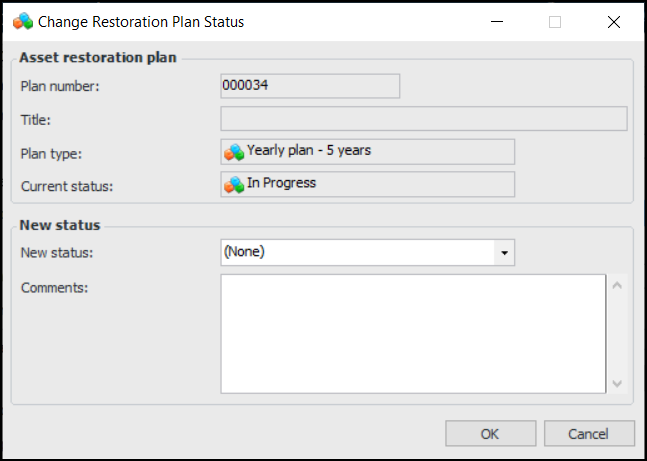
Task: Click the Yearly plan type icon
Action: click(x=234, y=152)
